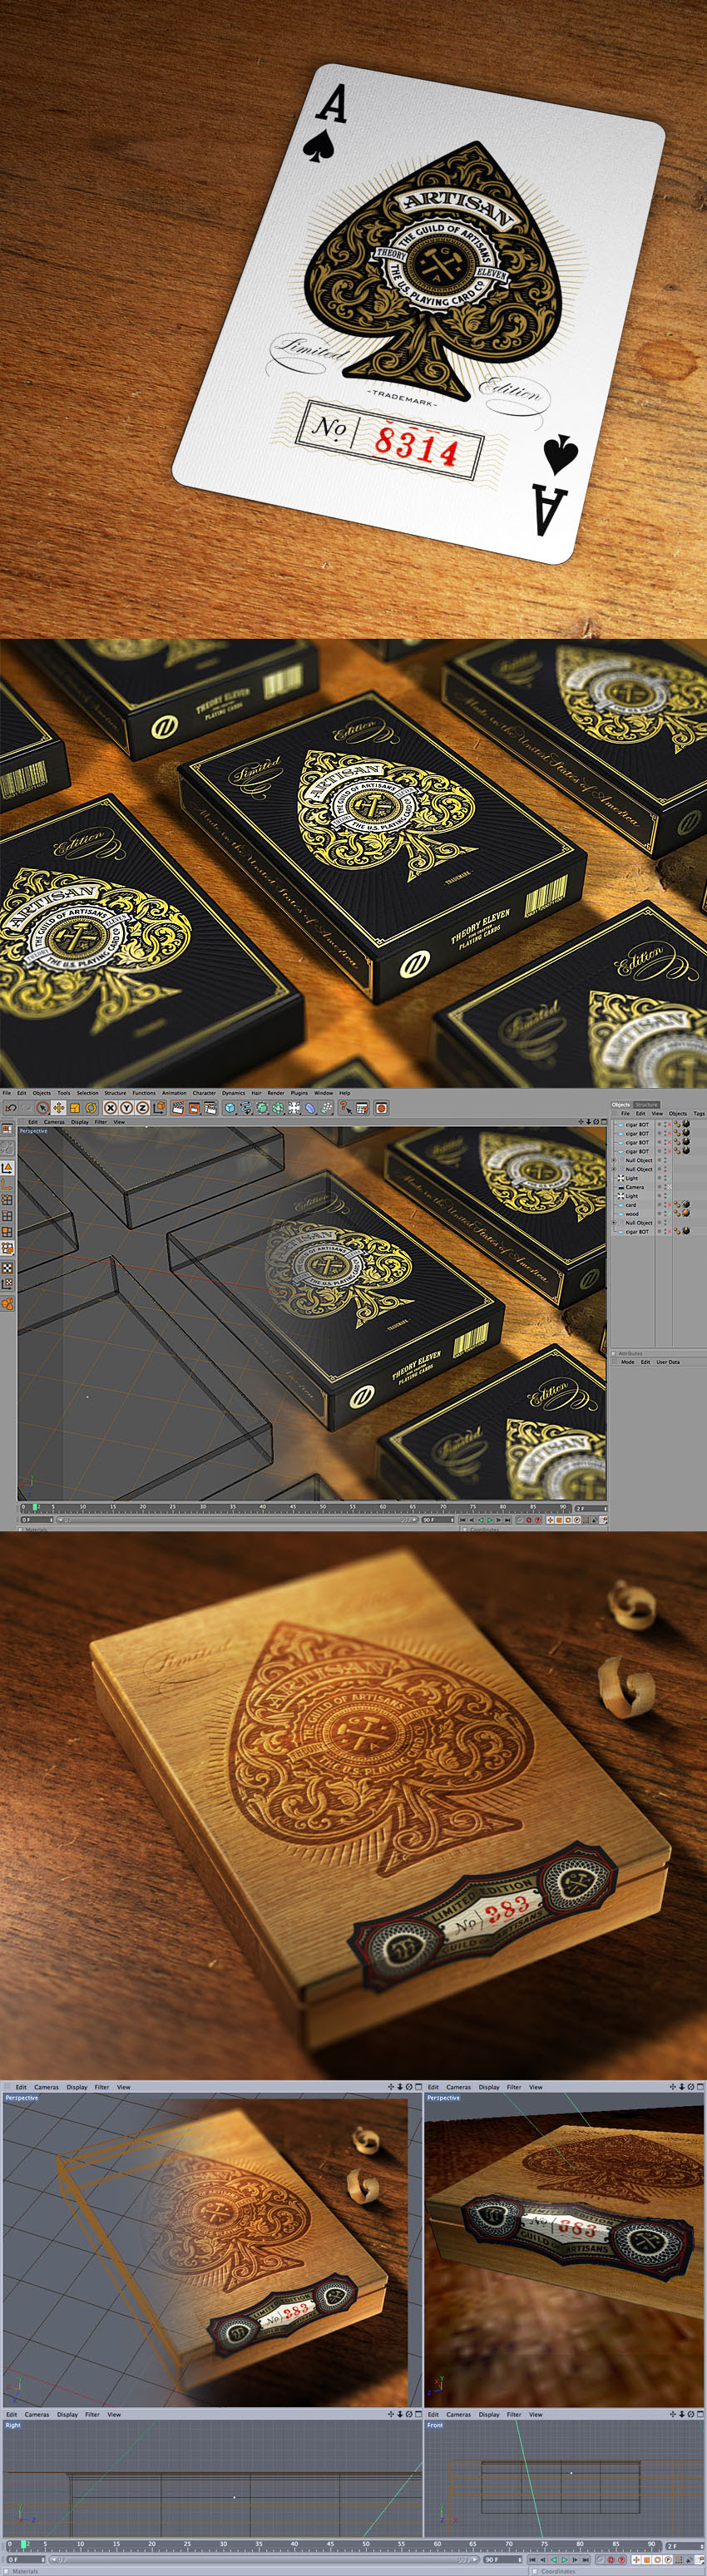The image size is (707, 2576).
Task: Toggle the visibility dot of the wood object
Action: (x=665, y=1215)
